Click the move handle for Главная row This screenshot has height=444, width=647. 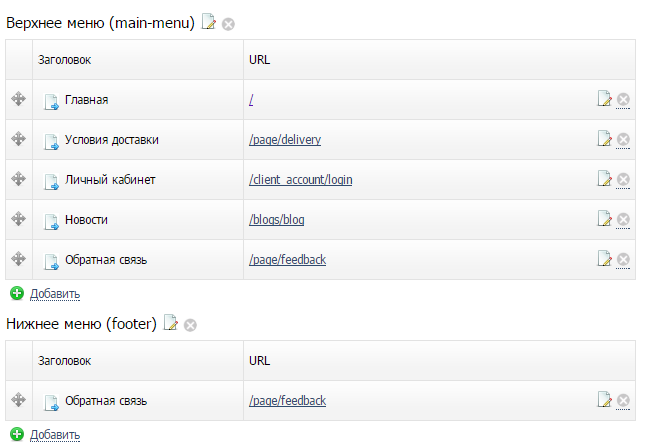coord(19,99)
